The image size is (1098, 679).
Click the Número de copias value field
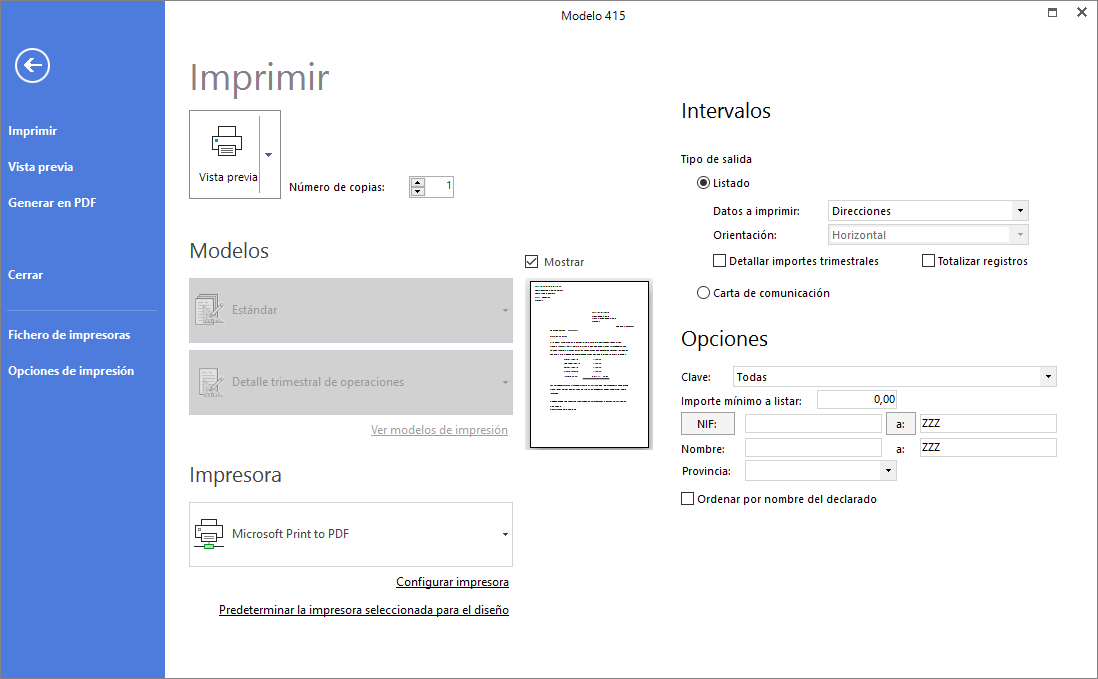tap(439, 186)
